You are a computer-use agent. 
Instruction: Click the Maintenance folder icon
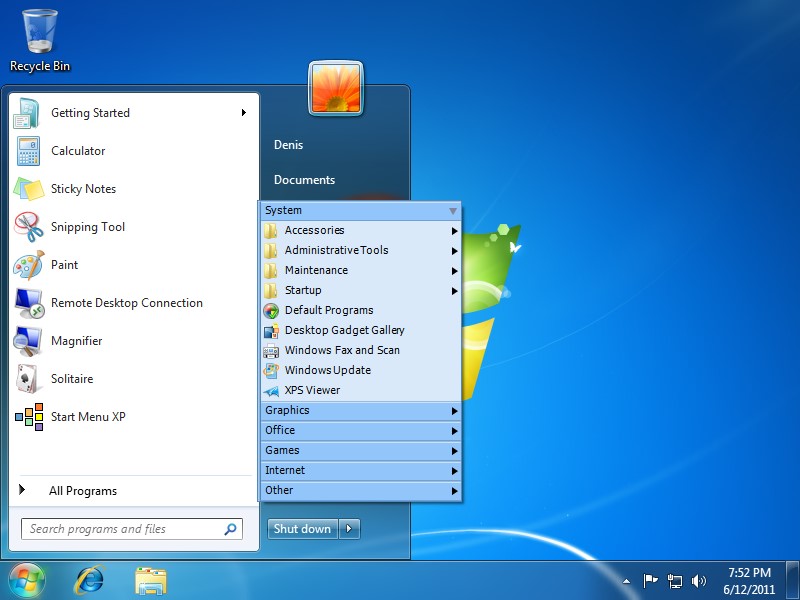[270, 270]
